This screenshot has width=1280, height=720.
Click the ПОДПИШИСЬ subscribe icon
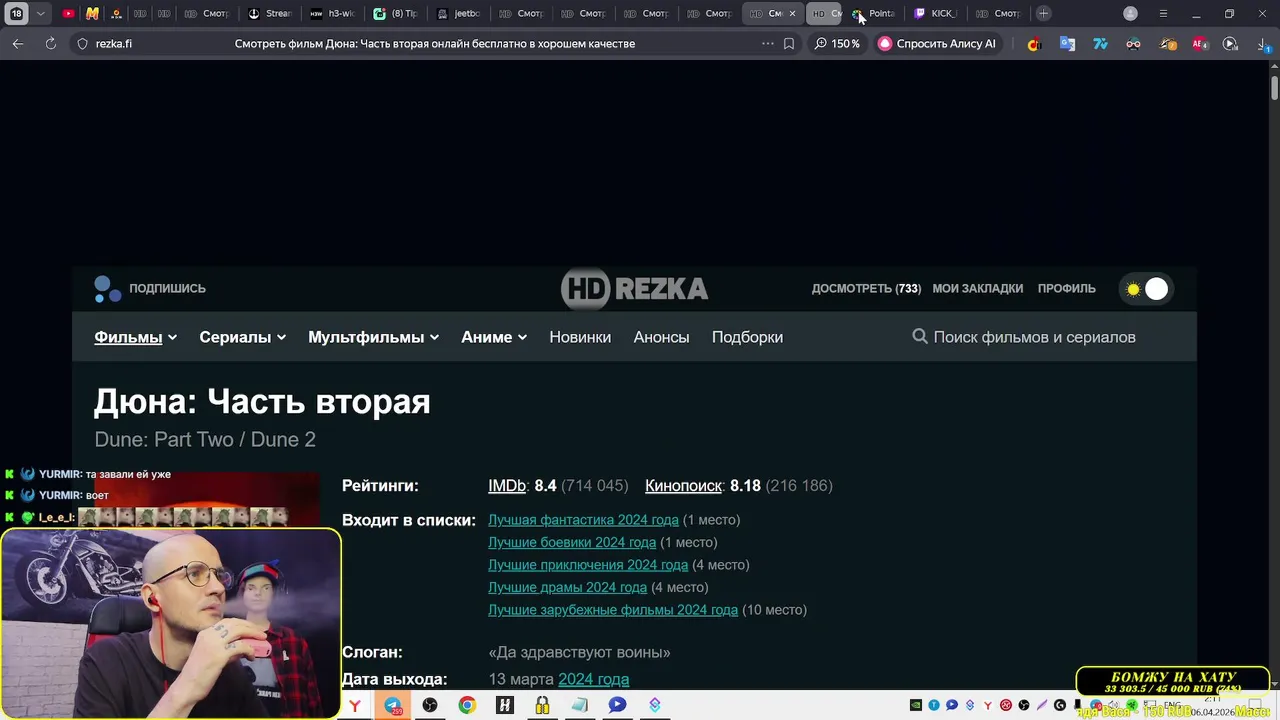tap(108, 289)
